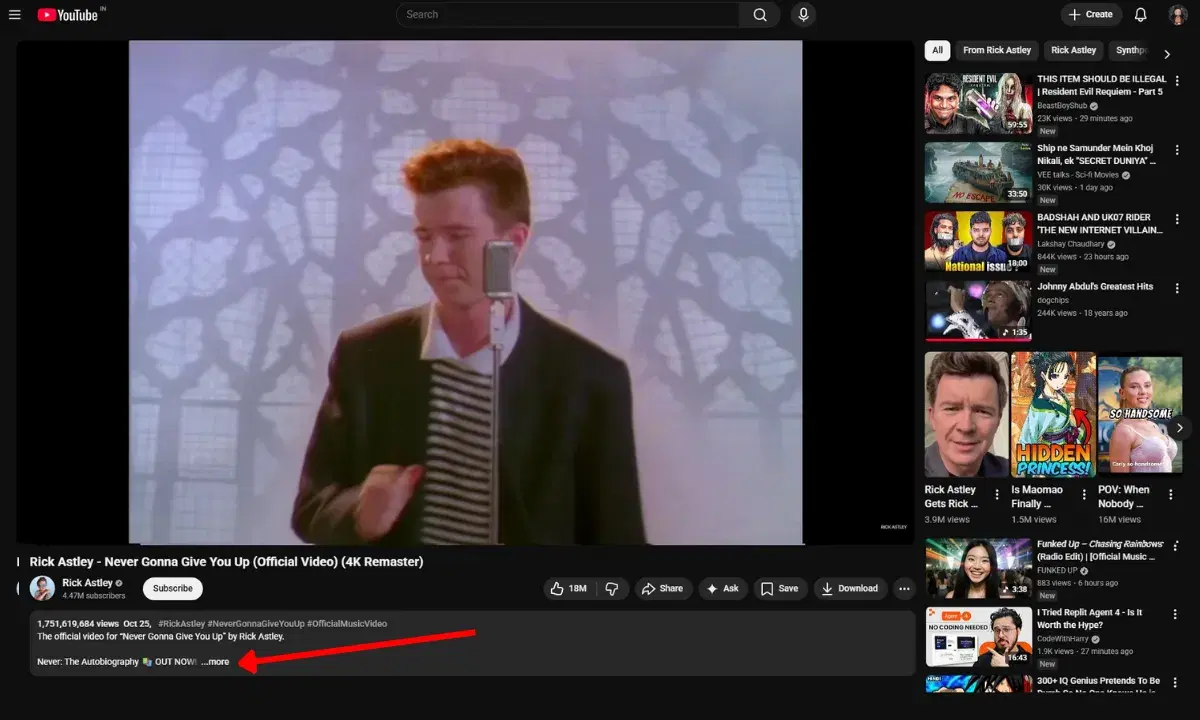The image size is (1200, 720).
Task: Save the video to a playlist
Action: click(x=780, y=589)
